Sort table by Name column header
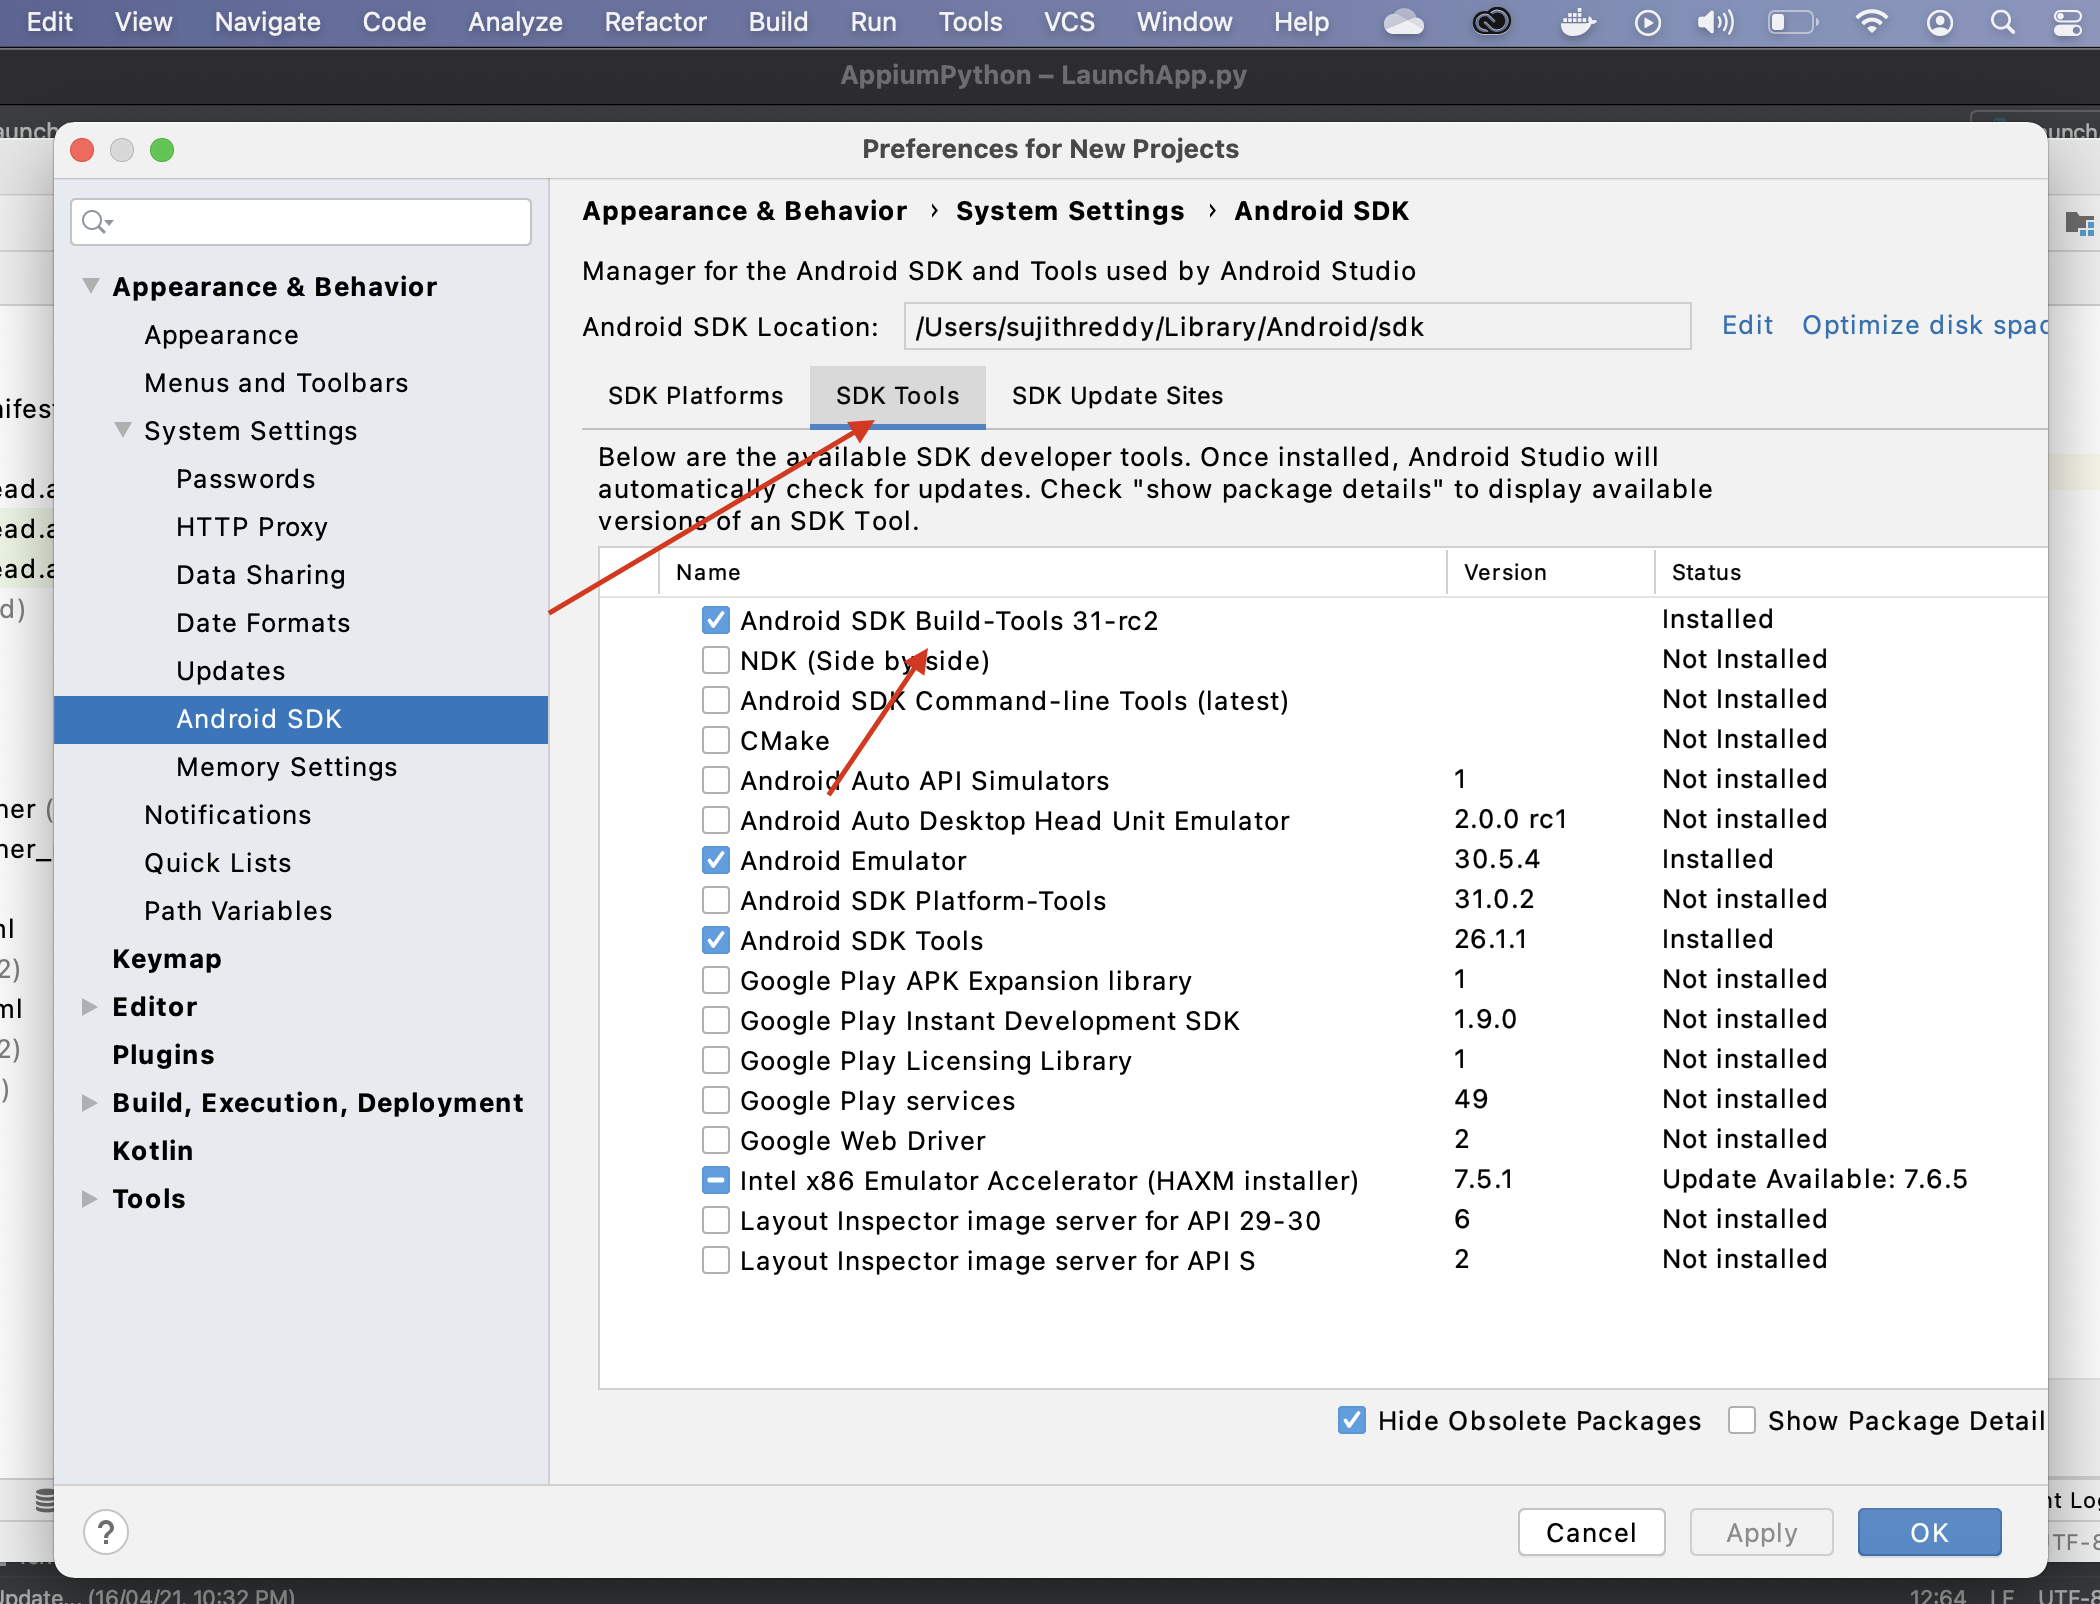The height and width of the screenshot is (1604, 2100). click(1053, 572)
